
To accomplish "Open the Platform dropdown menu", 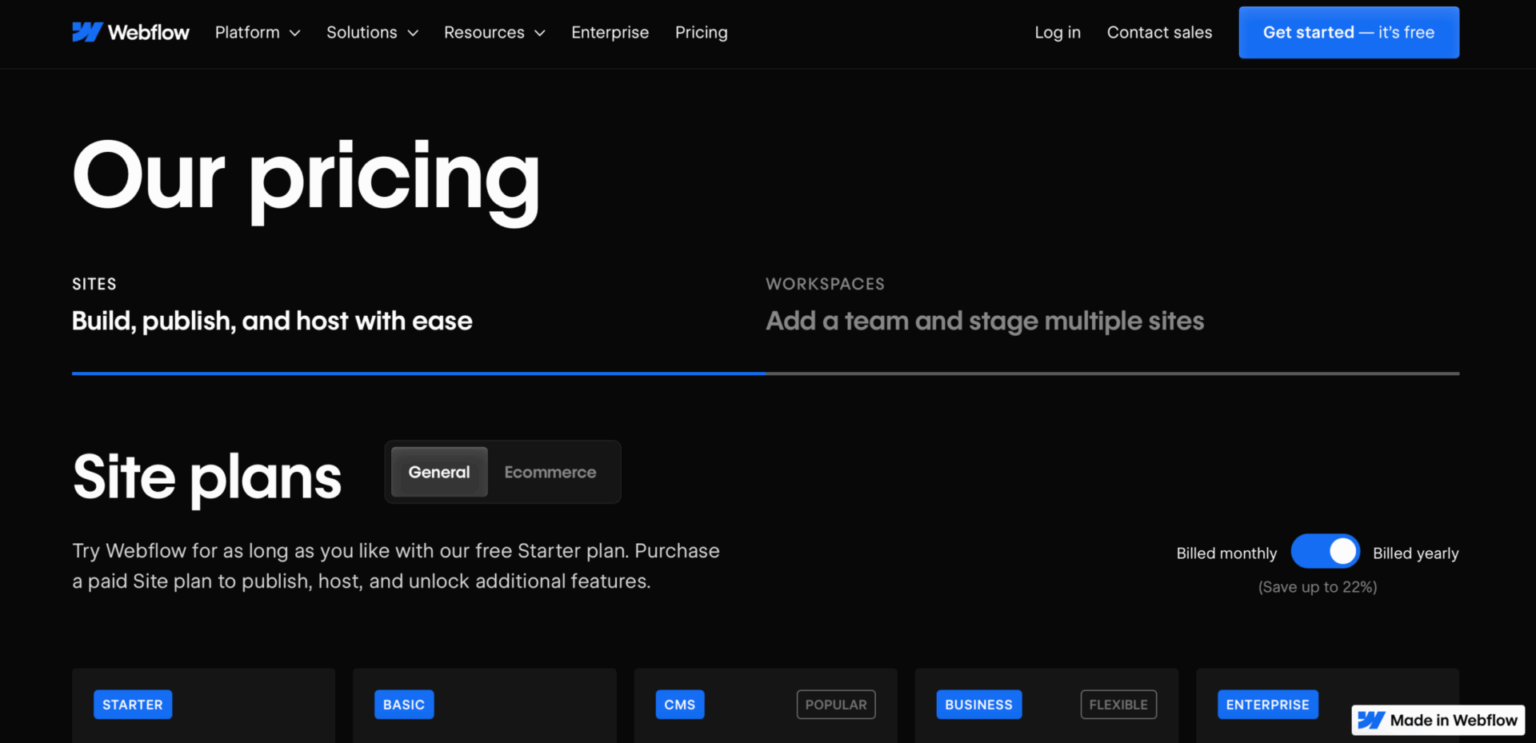I will click(258, 32).
